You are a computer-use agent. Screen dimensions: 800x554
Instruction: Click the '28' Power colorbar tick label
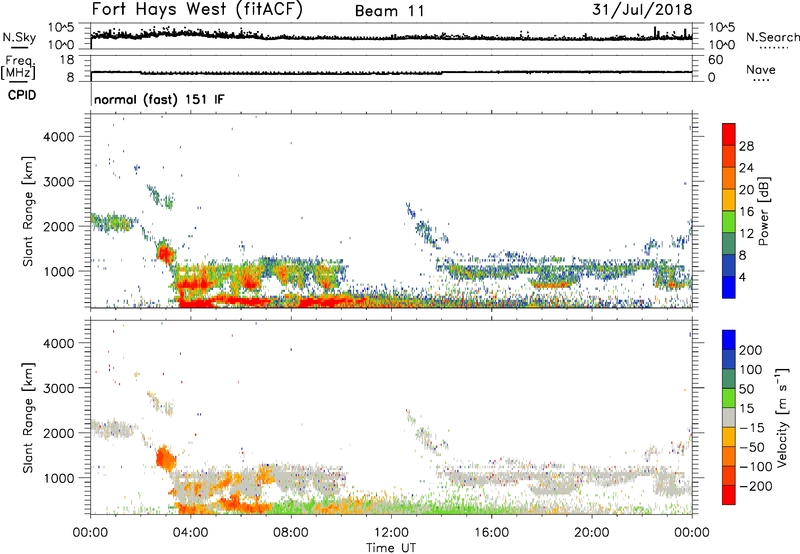pyautogui.click(x=746, y=146)
